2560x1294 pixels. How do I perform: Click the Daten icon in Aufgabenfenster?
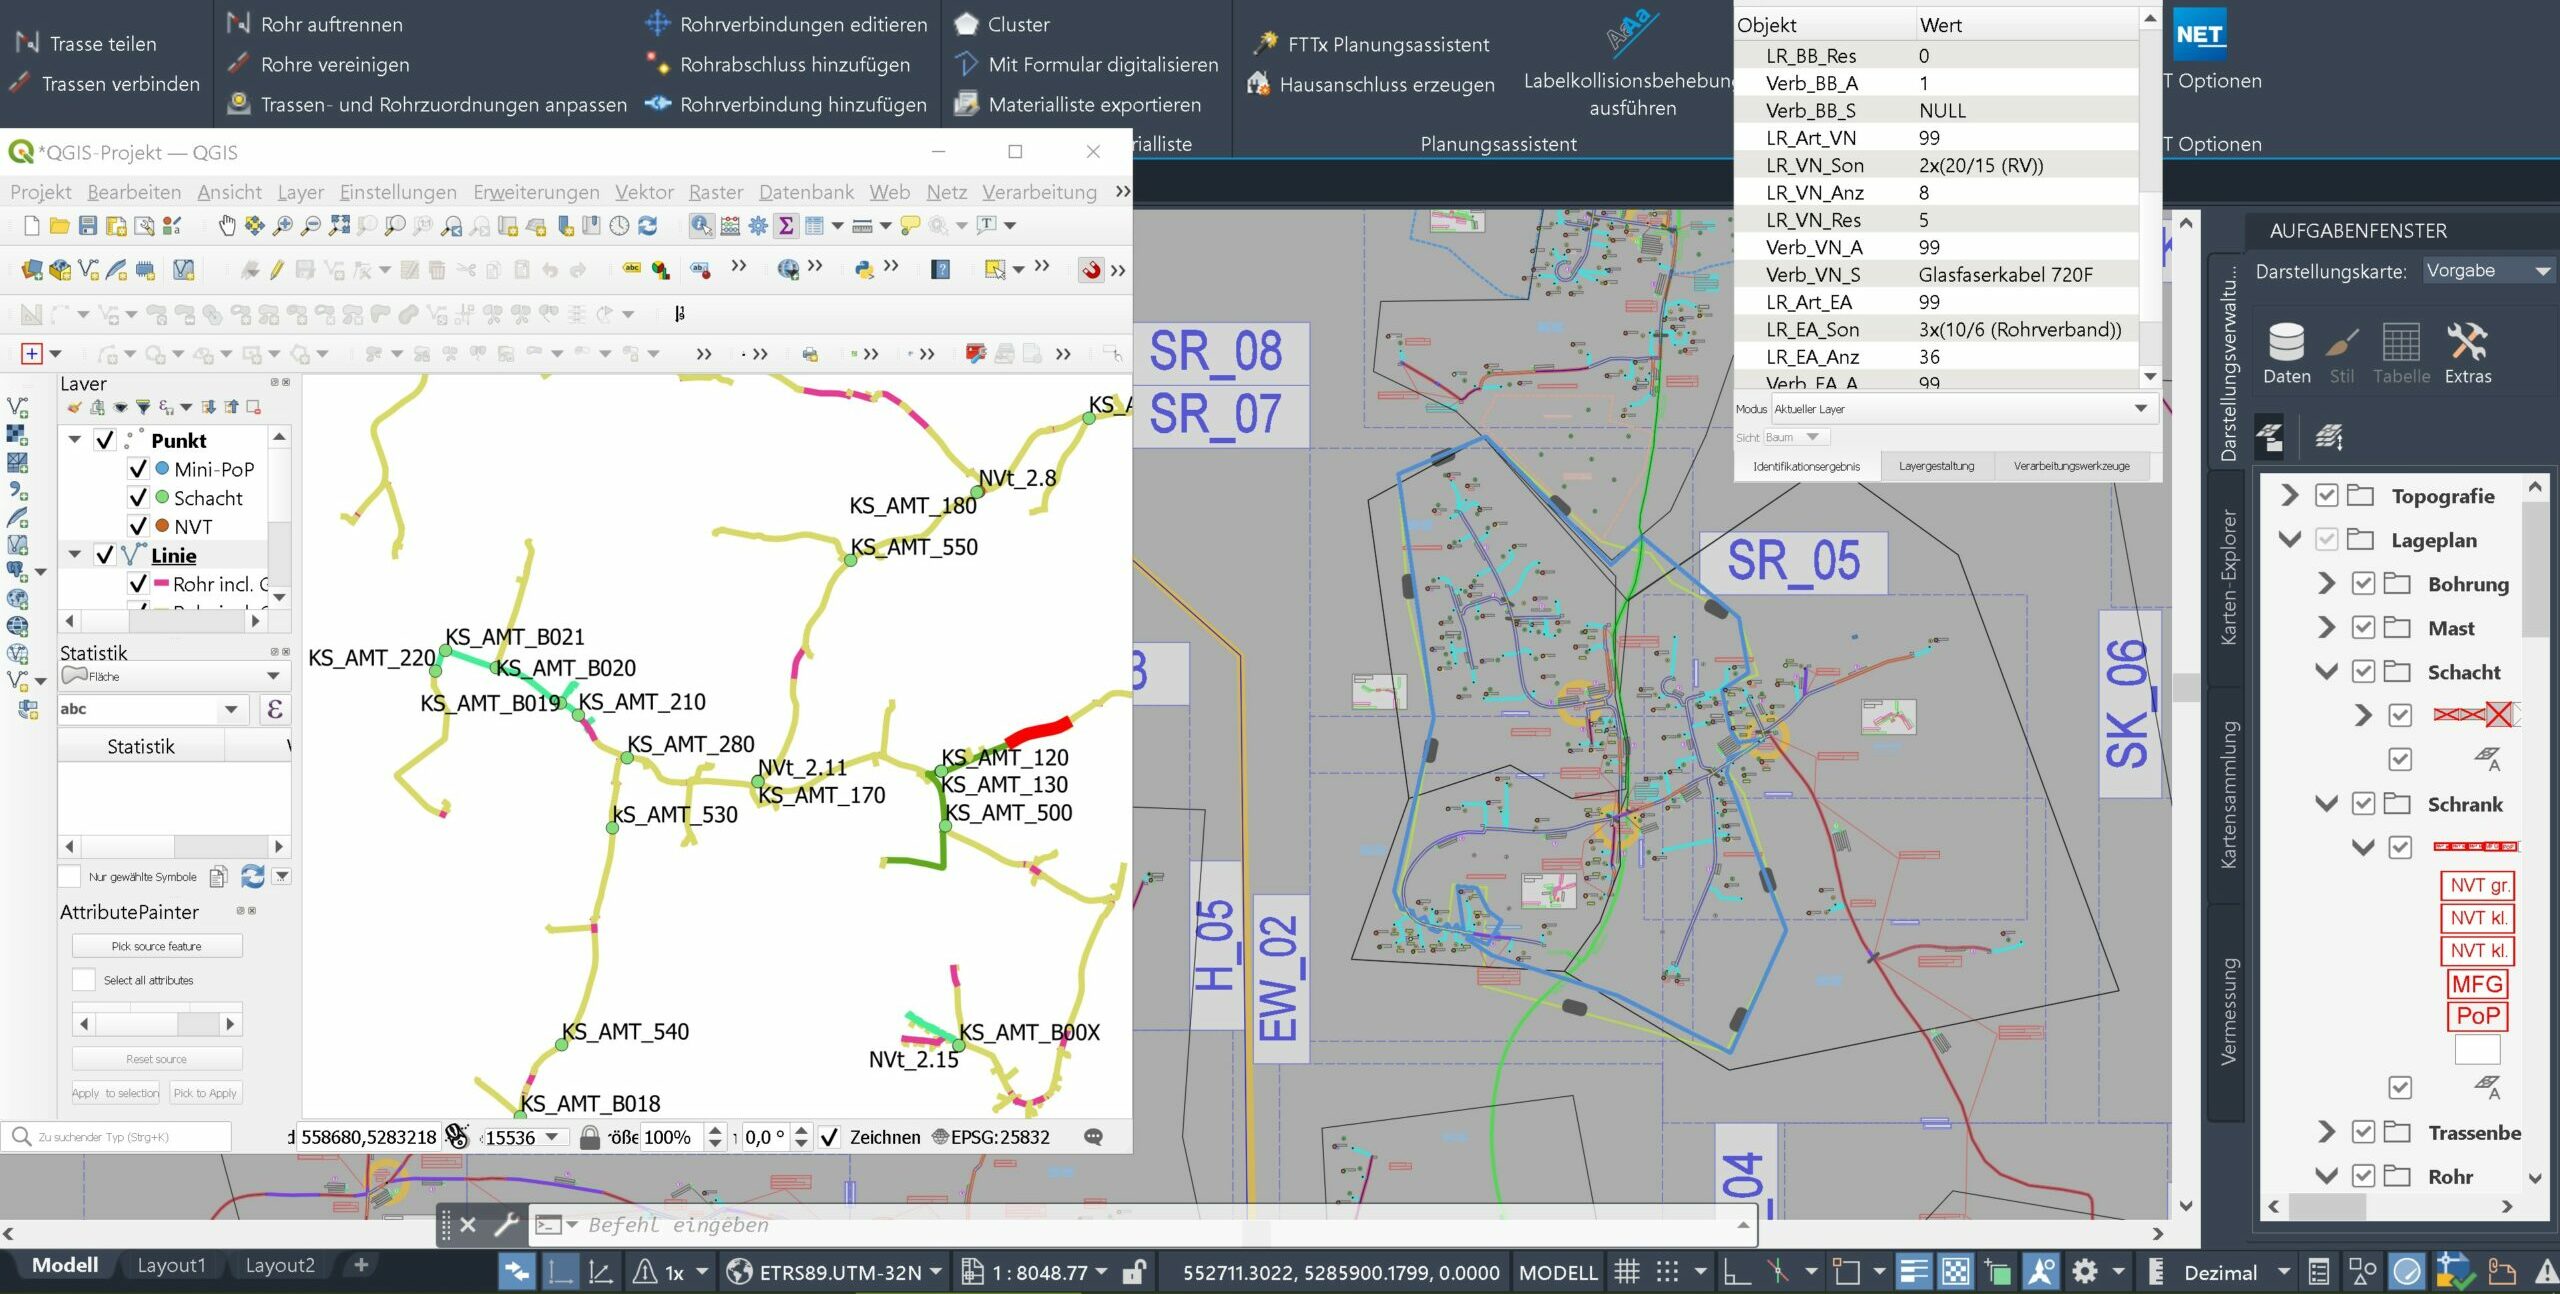click(2286, 353)
